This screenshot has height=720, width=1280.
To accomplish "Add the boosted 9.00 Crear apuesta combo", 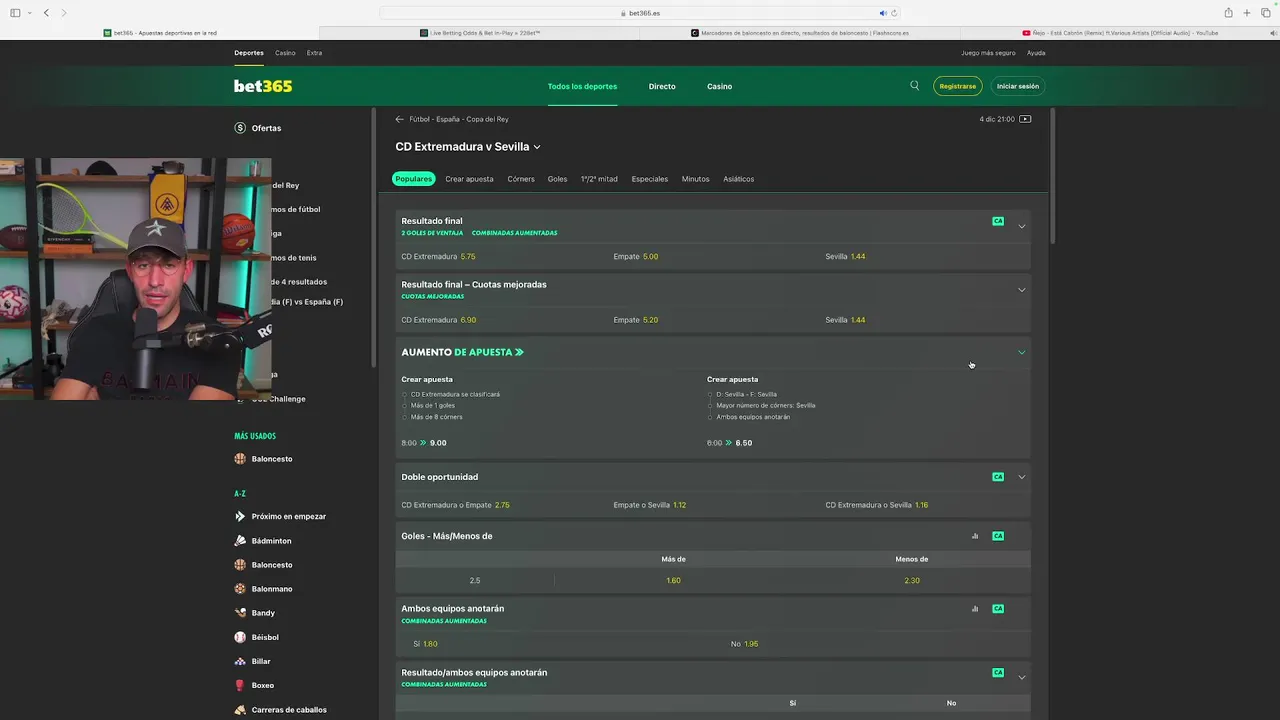I will point(424,443).
